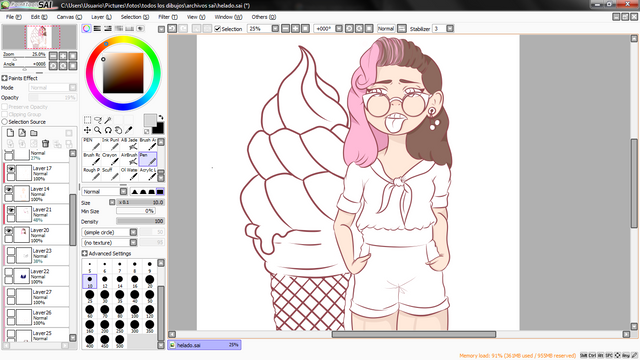Choose the Crayon brush preset
This screenshot has height=360, width=640.
coord(110,160)
